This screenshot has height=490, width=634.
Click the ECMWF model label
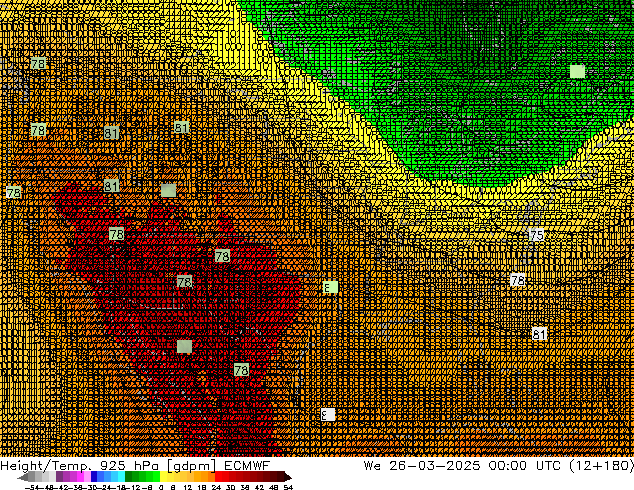coord(247,466)
